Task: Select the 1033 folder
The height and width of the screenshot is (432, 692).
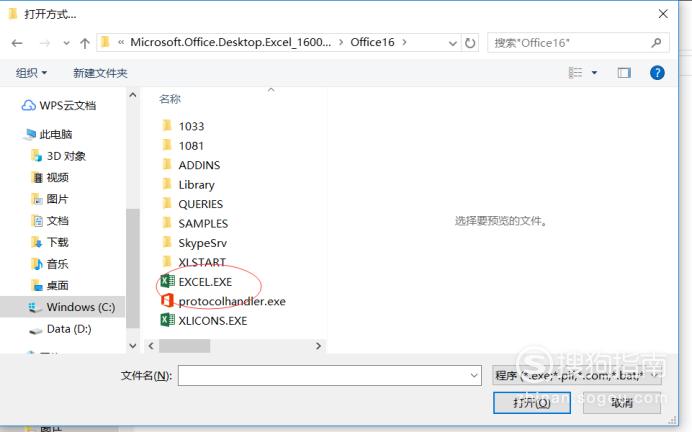Action: click(x=183, y=126)
